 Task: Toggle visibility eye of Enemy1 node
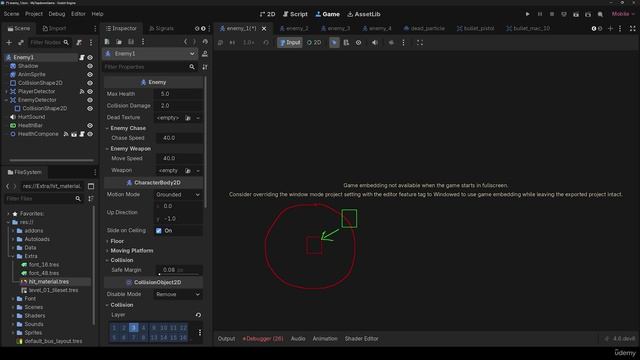[x=90, y=58]
